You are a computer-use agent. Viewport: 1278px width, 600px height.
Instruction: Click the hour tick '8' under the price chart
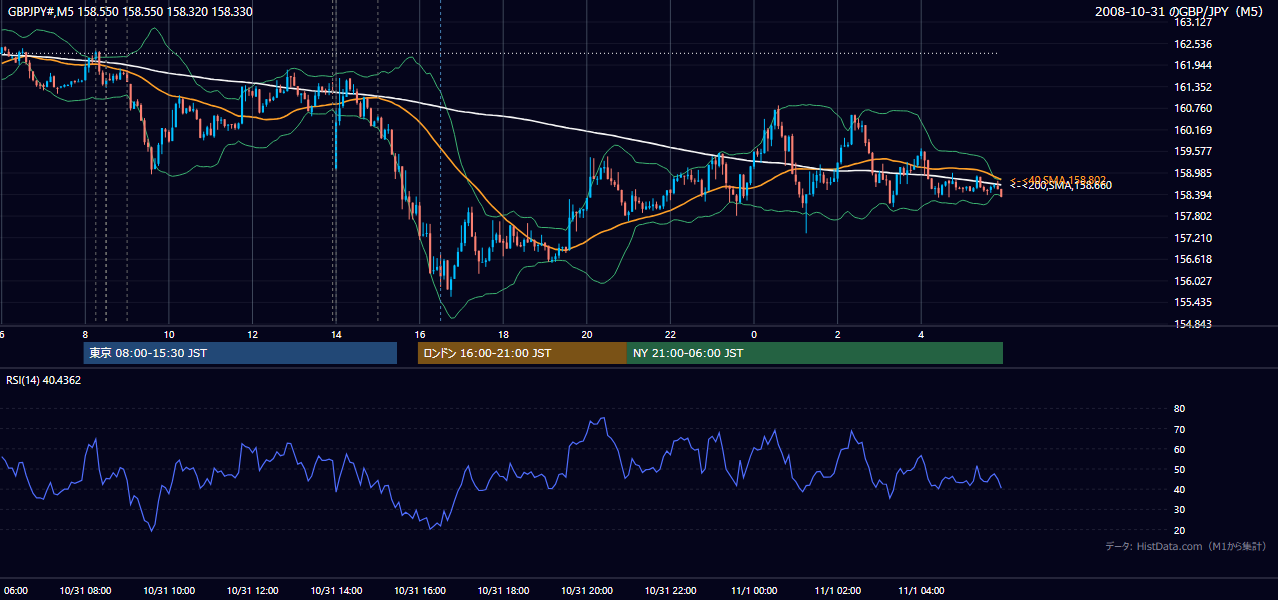point(85,335)
